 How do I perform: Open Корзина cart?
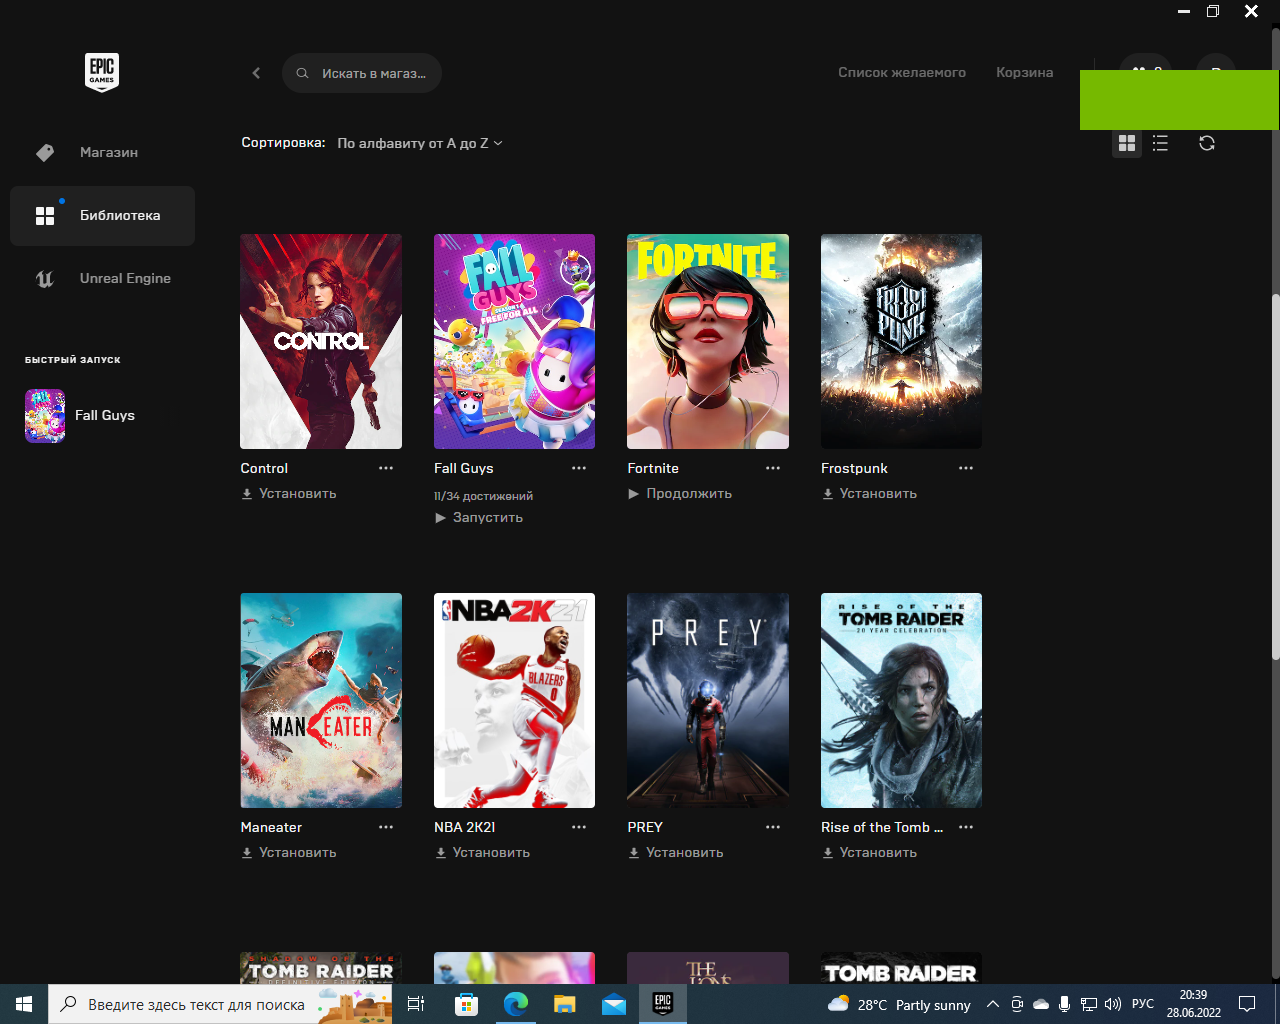pyautogui.click(x=1024, y=73)
